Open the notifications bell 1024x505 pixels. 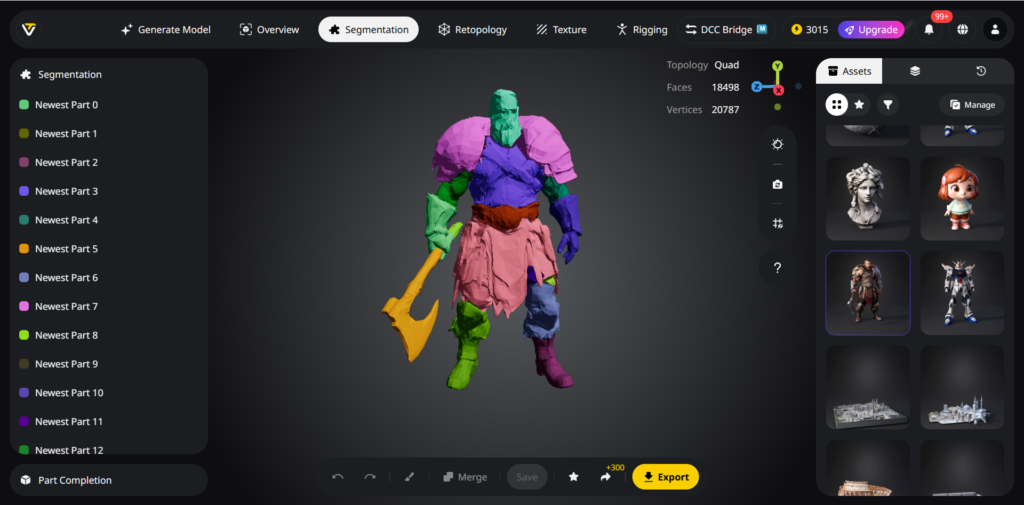click(x=929, y=30)
